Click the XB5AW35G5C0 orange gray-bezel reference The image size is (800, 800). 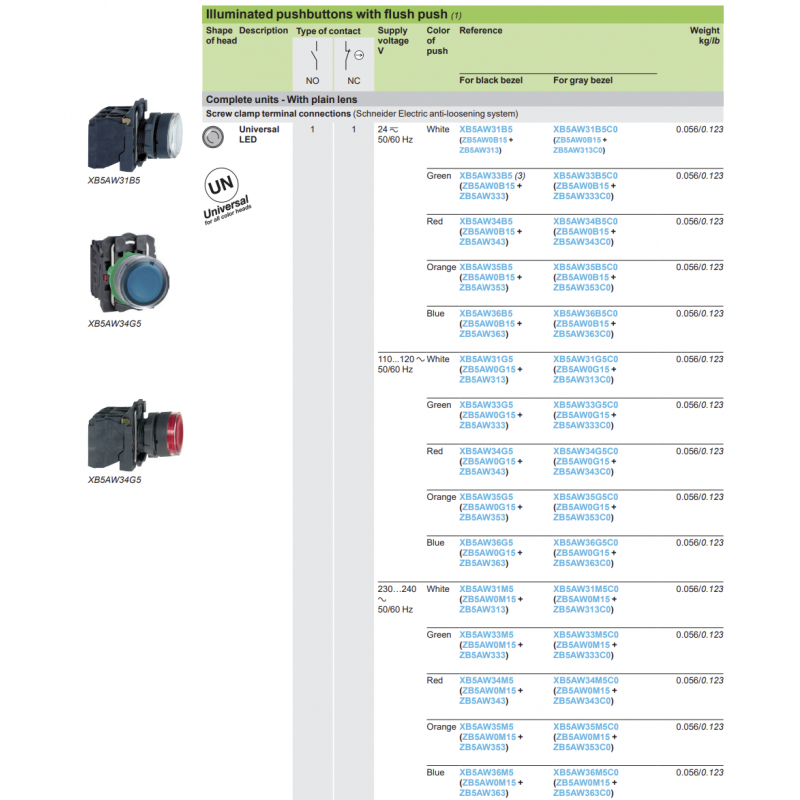585,497
